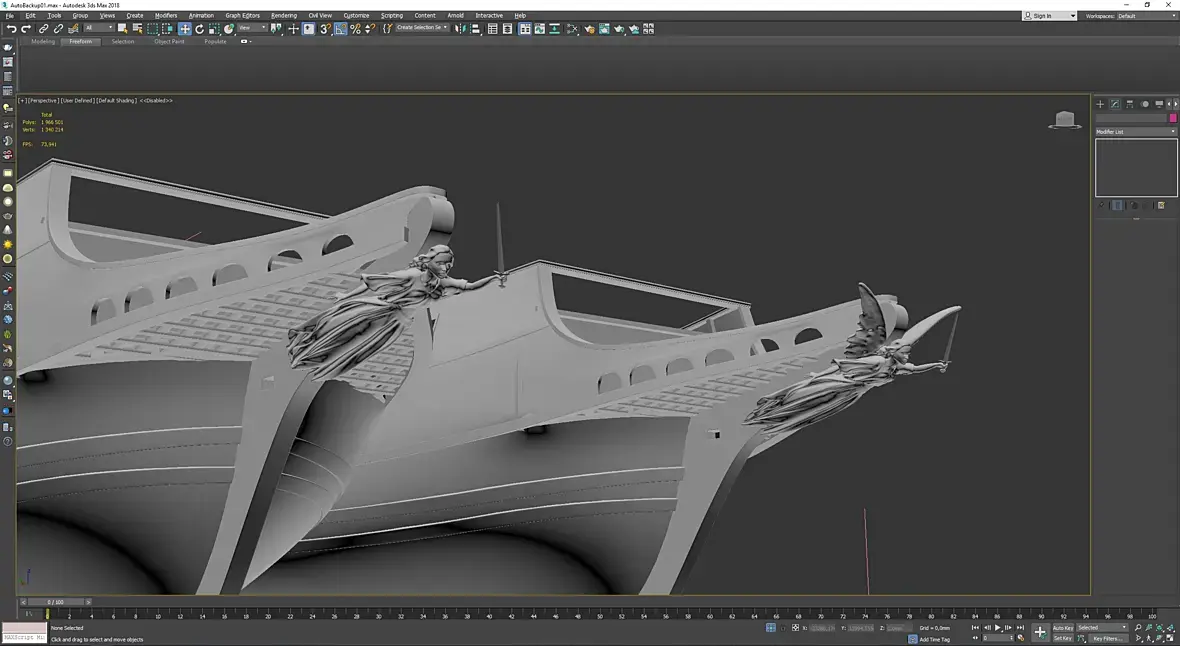Click the Play Animation button
The width and height of the screenshot is (1180, 646).
tap(997, 628)
